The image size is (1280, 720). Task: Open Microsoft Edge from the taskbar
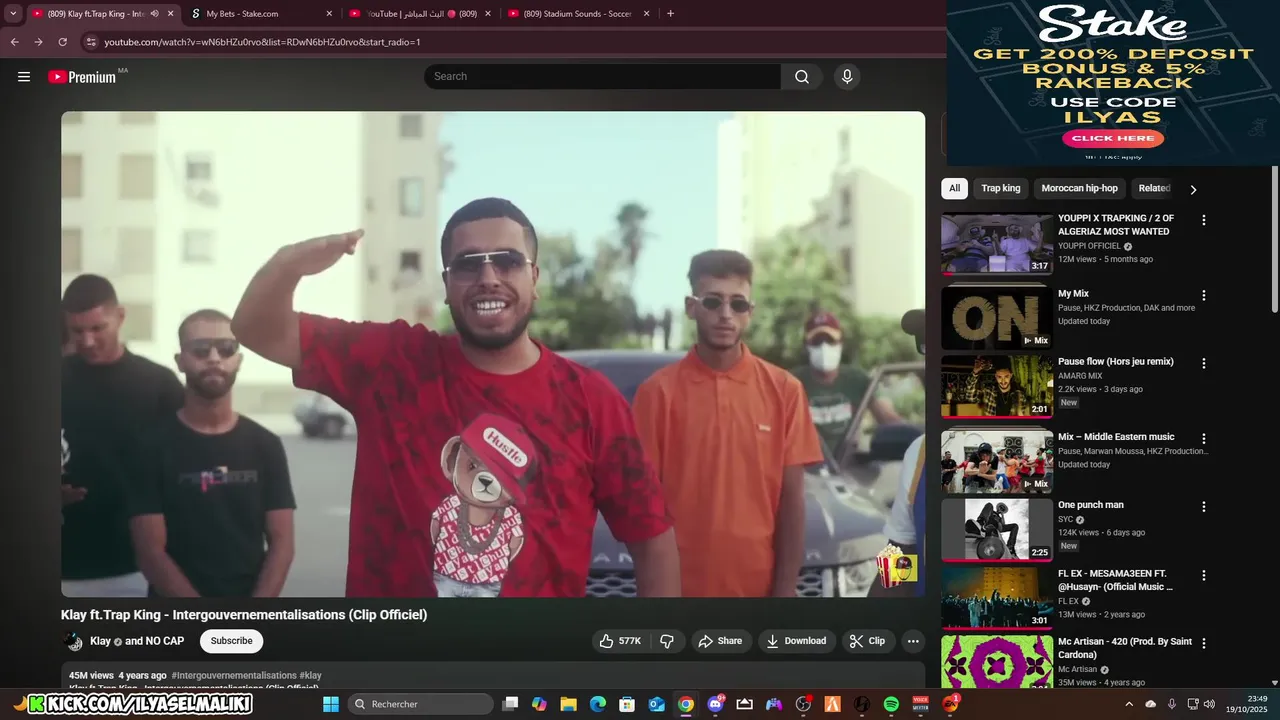[x=597, y=704]
